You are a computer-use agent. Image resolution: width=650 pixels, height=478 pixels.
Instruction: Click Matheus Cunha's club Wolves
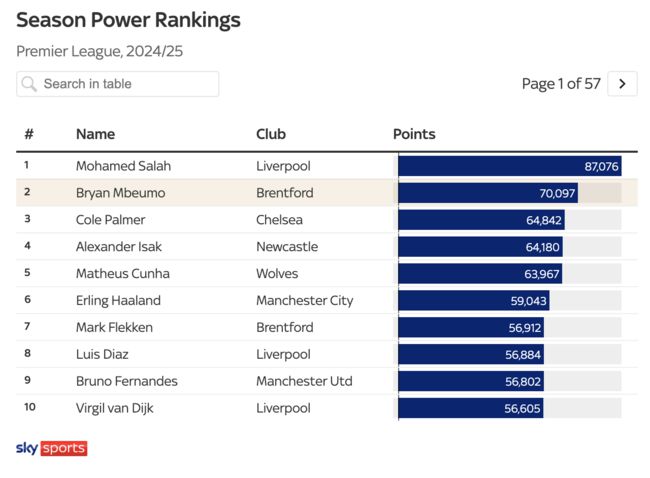277,274
